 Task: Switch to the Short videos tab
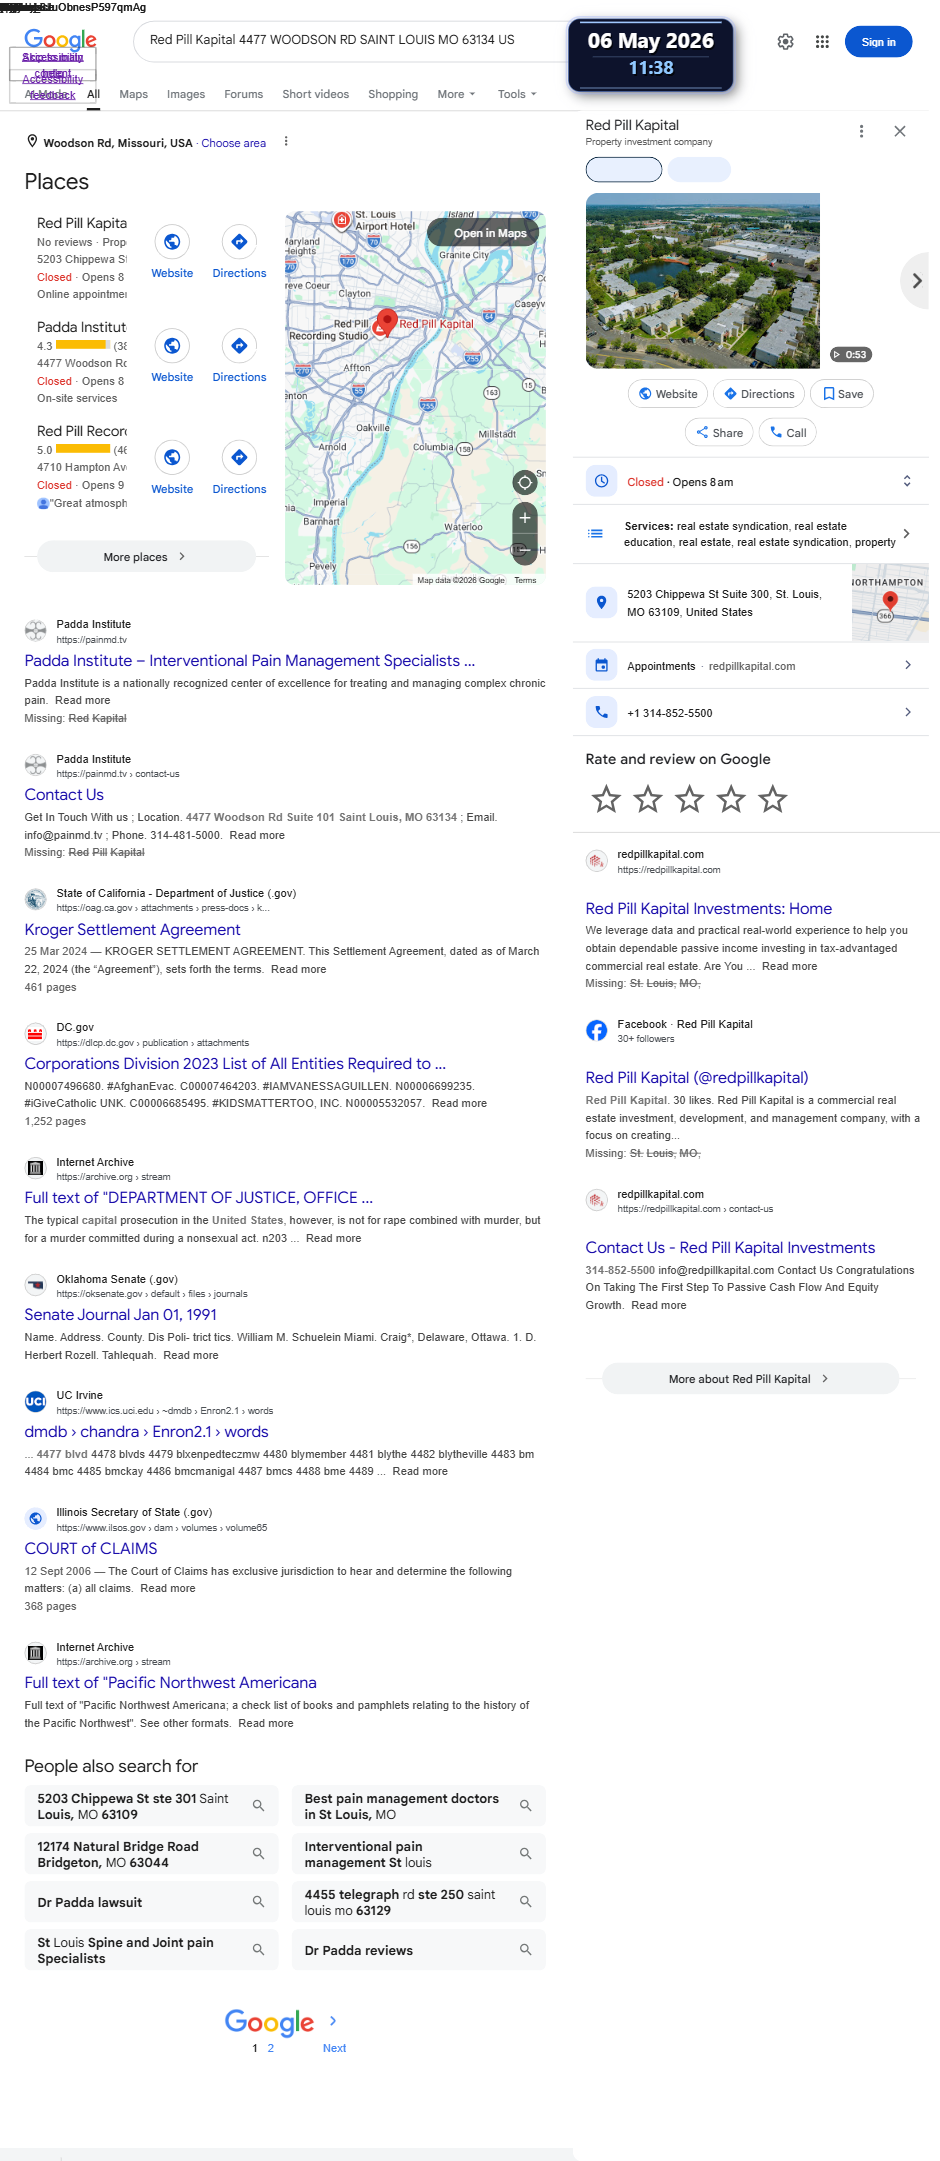[x=315, y=94]
